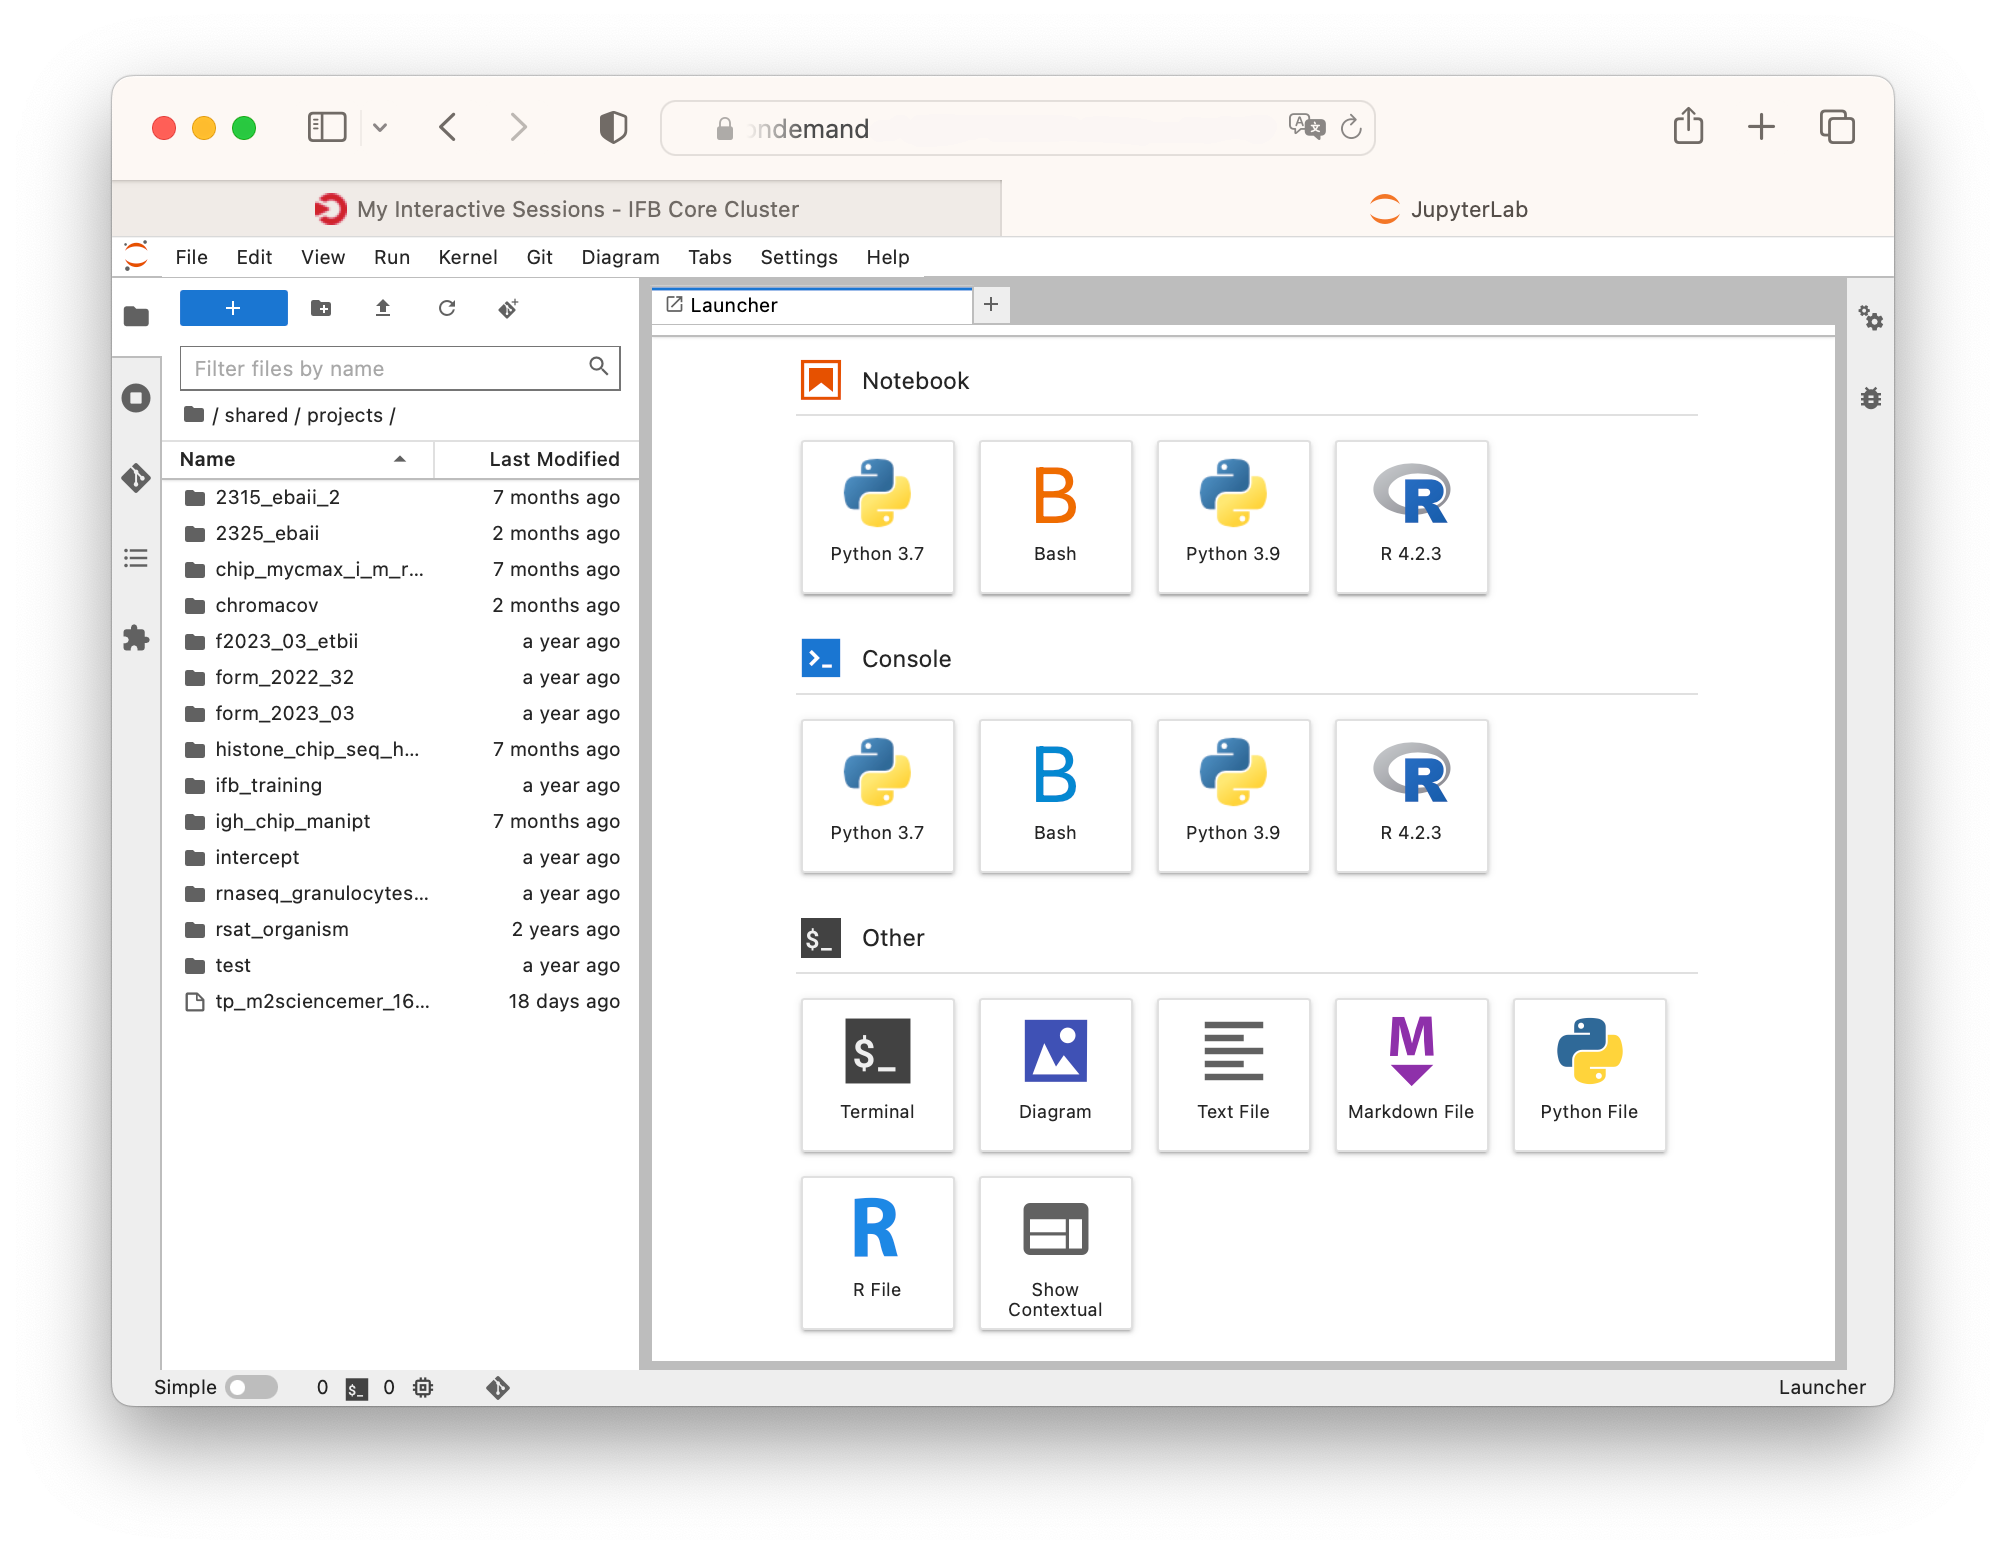The image size is (2006, 1554).
Task: Open the Kernel menu
Action: click(x=467, y=257)
